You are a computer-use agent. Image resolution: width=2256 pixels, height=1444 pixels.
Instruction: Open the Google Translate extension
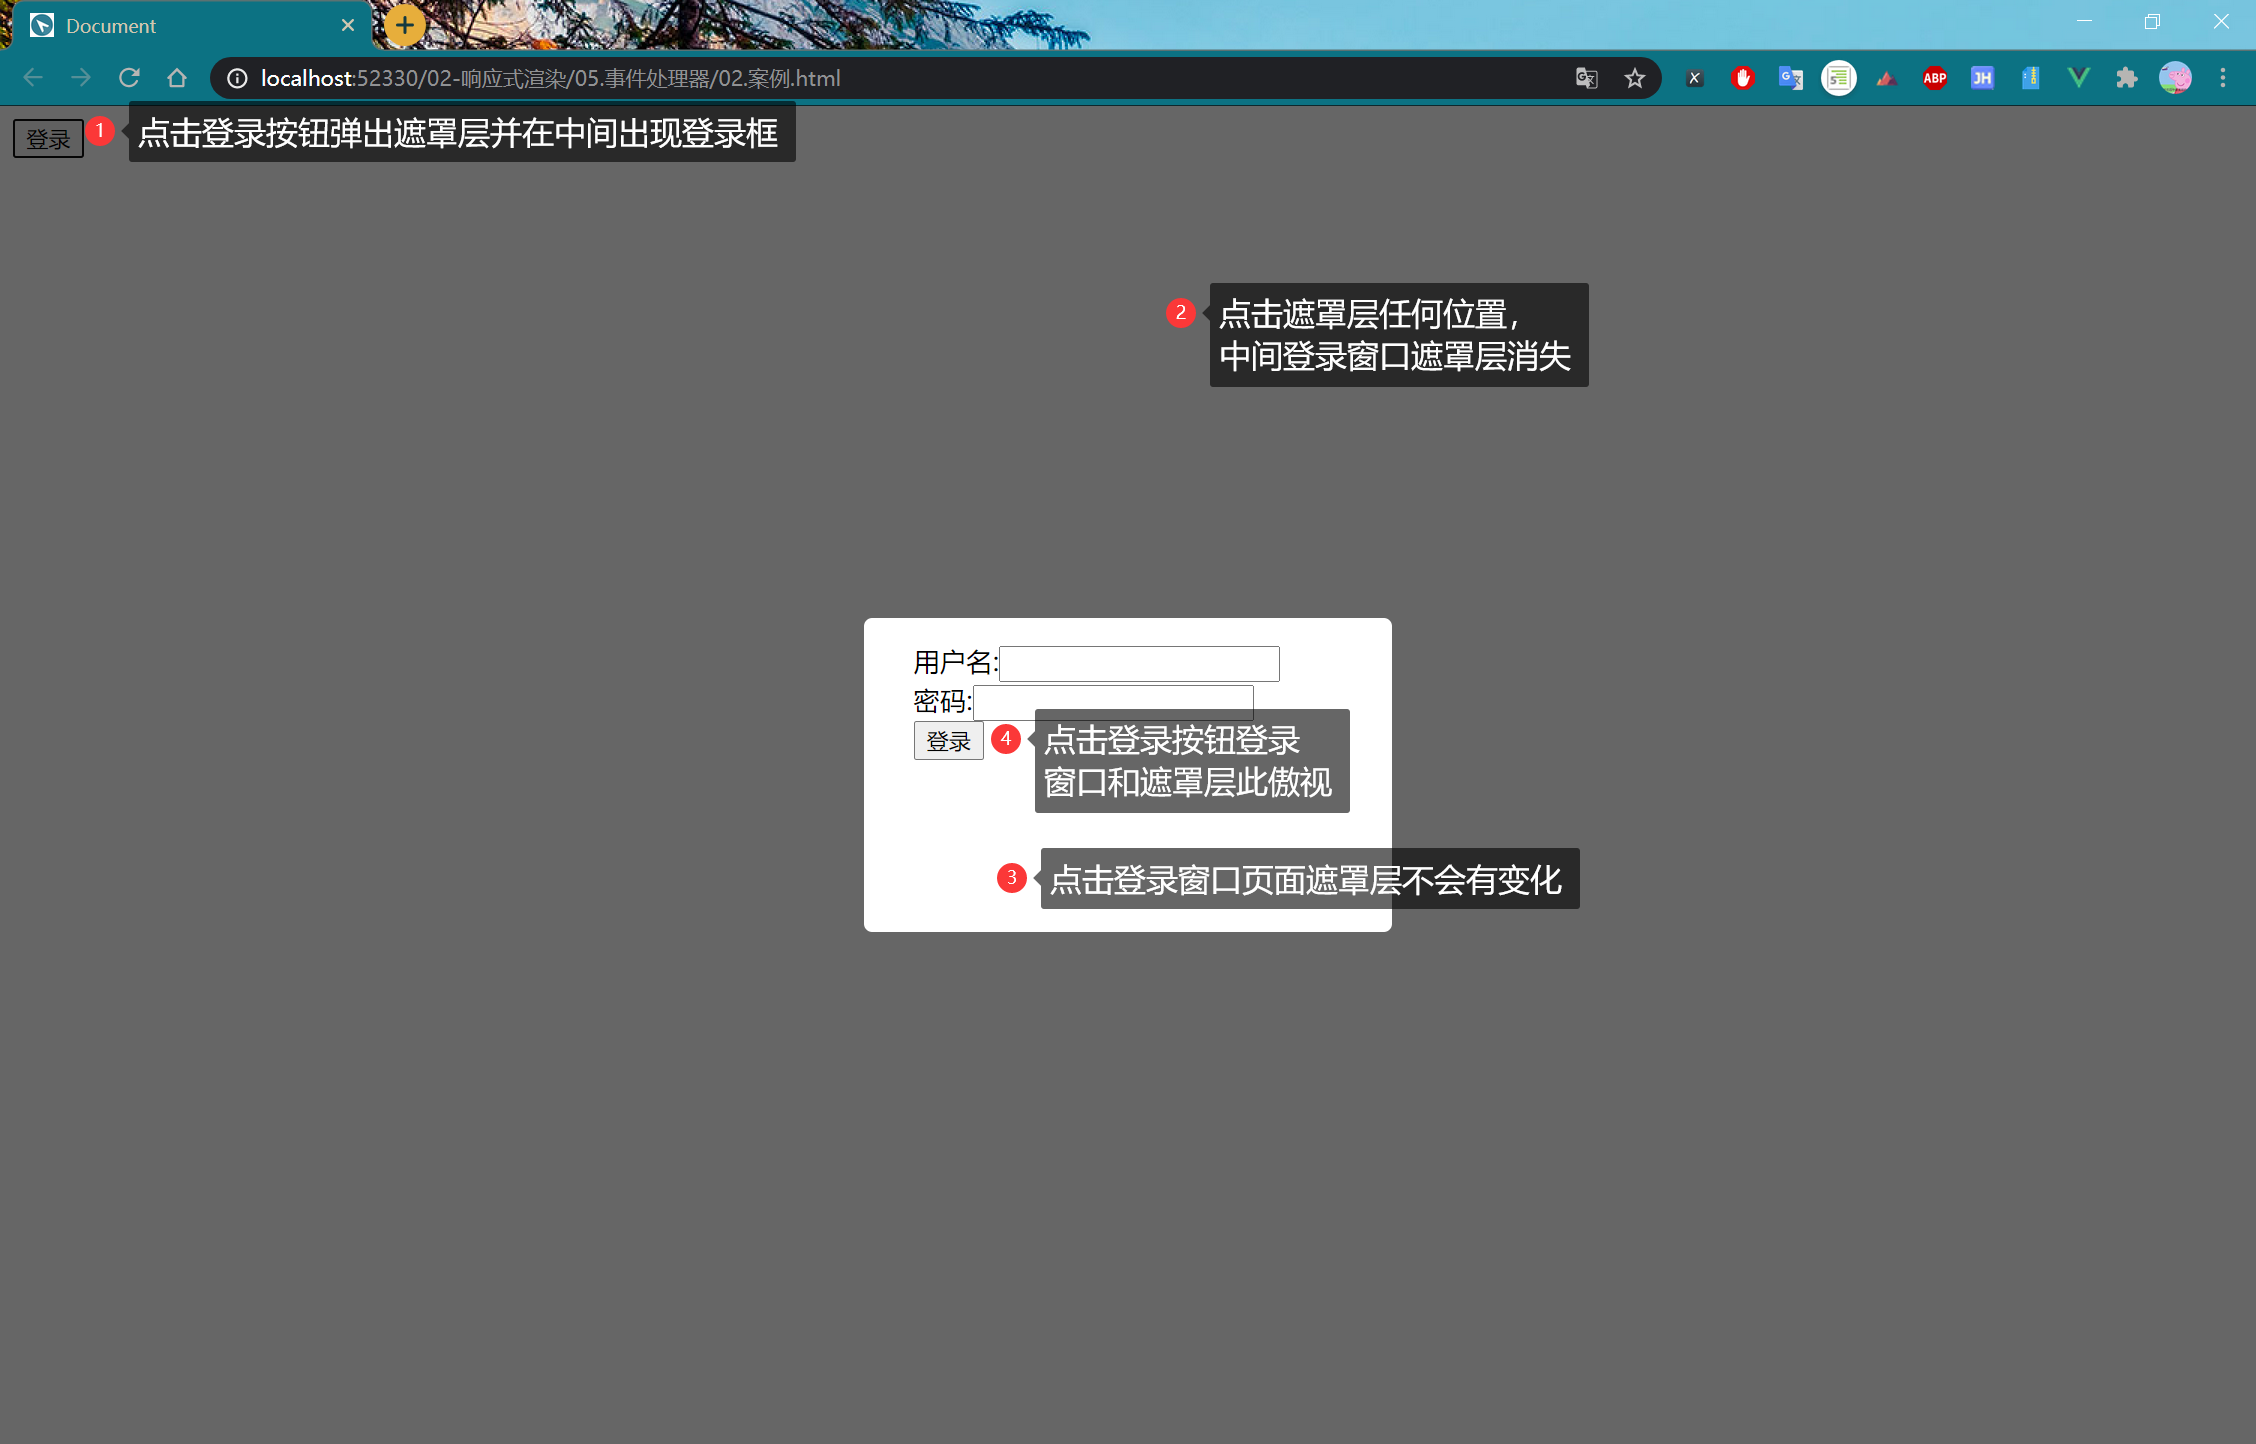pos(1791,78)
